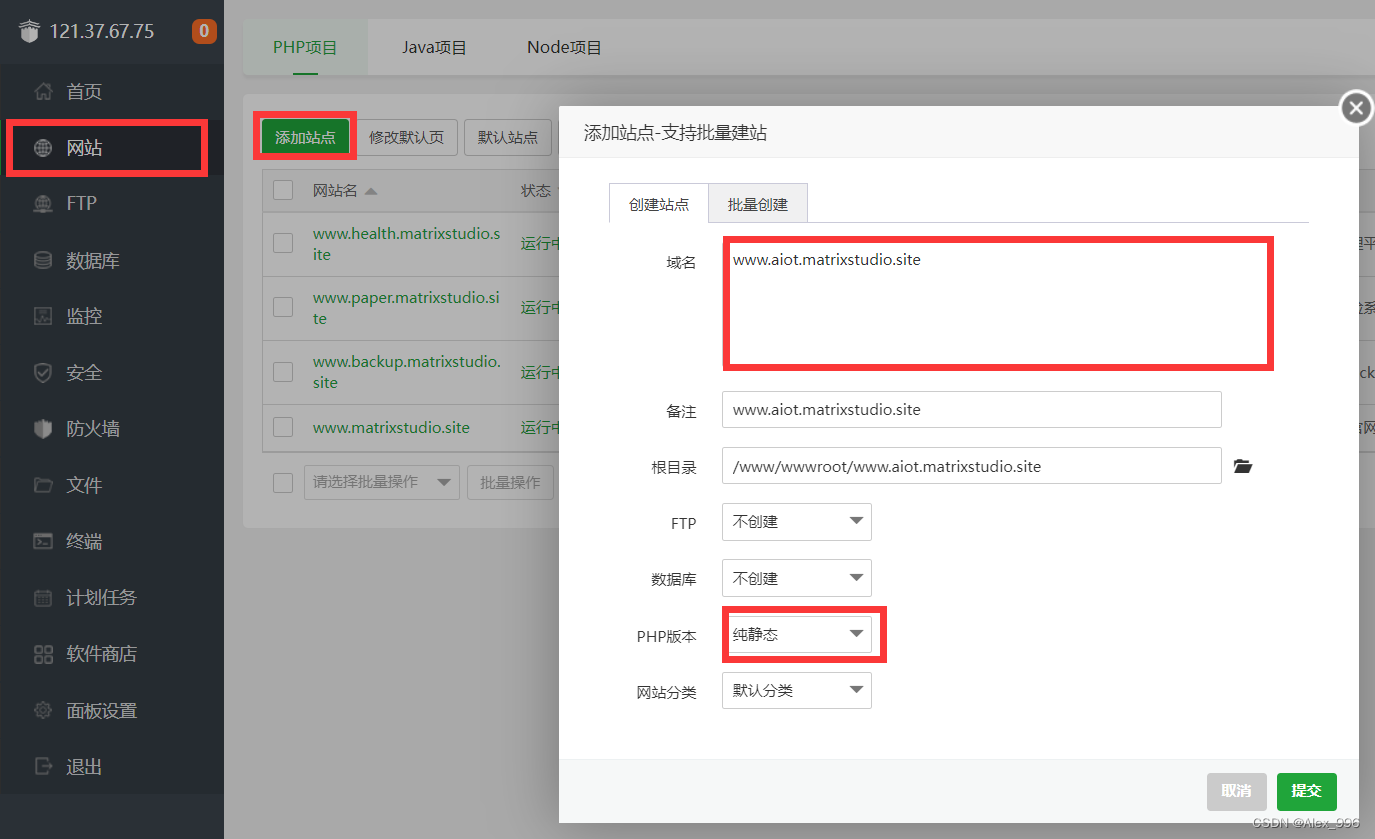
Task: Click the globe icon beside 网站
Action: coord(43,148)
